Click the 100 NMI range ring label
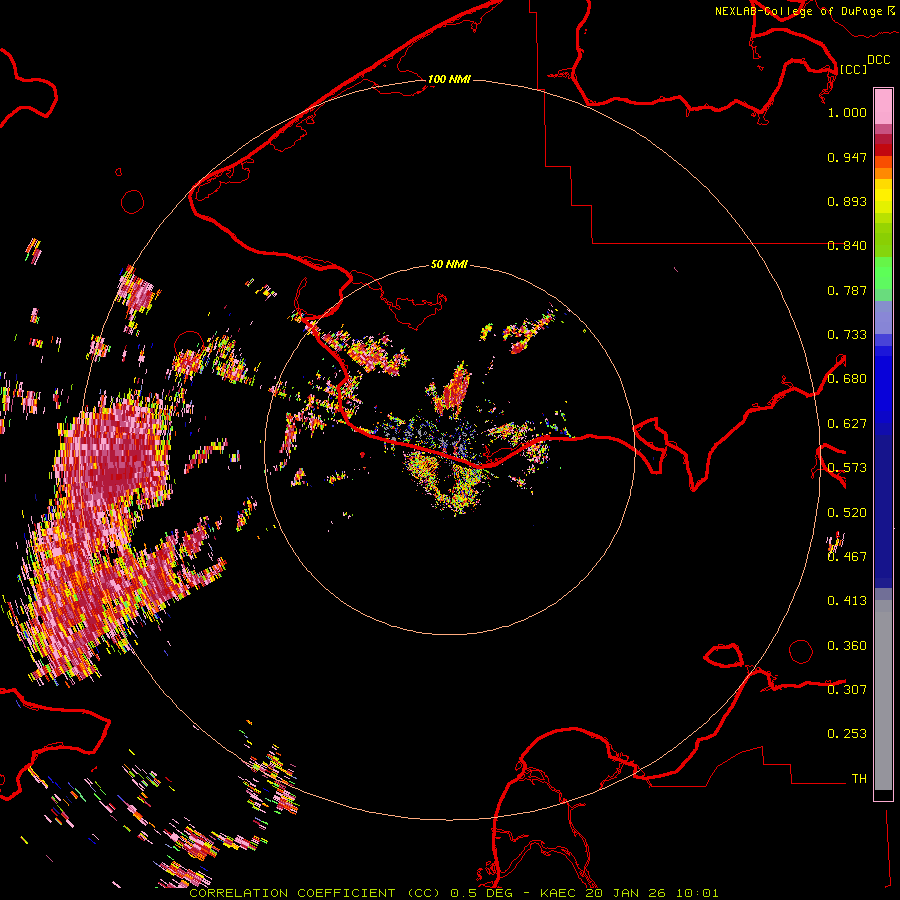The height and width of the screenshot is (900, 900). 449,79
